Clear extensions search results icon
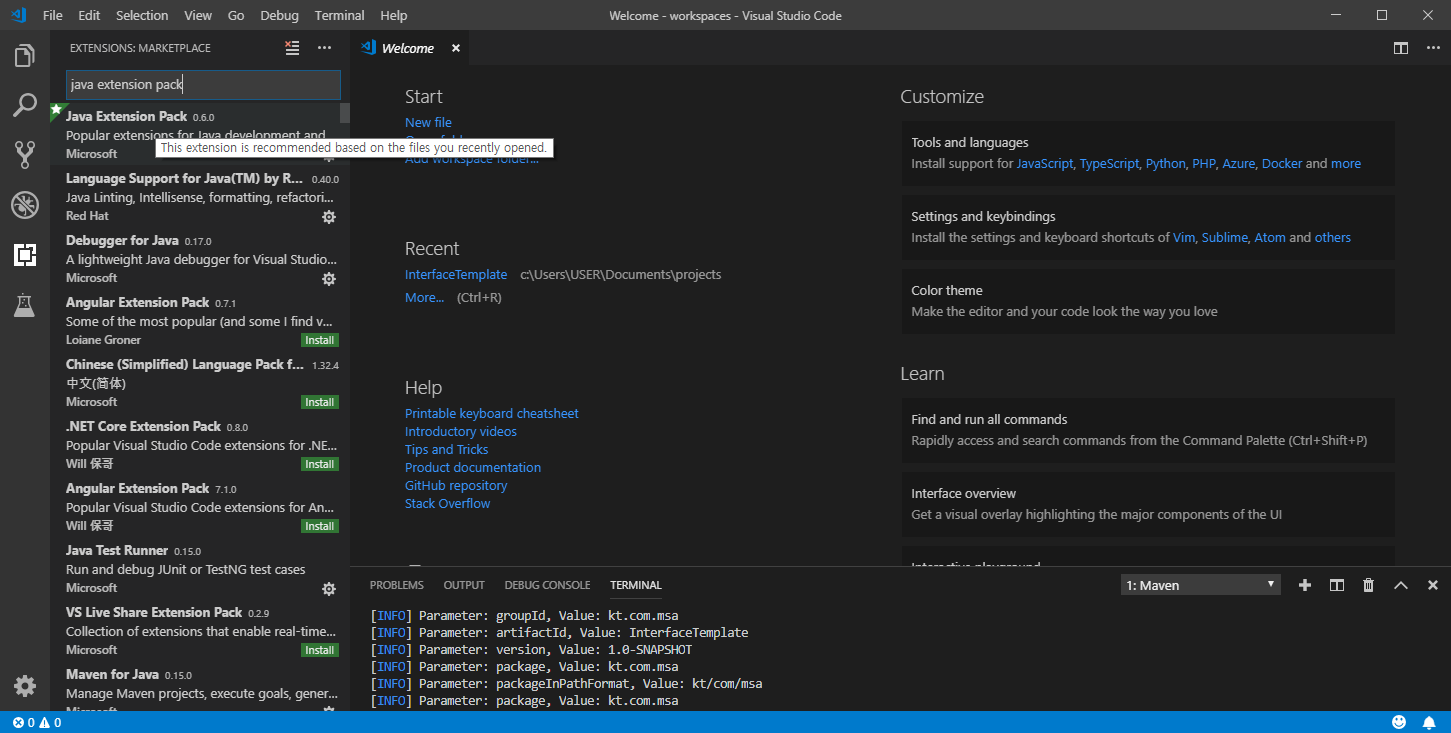This screenshot has height=733, width=1451. pos(292,48)
